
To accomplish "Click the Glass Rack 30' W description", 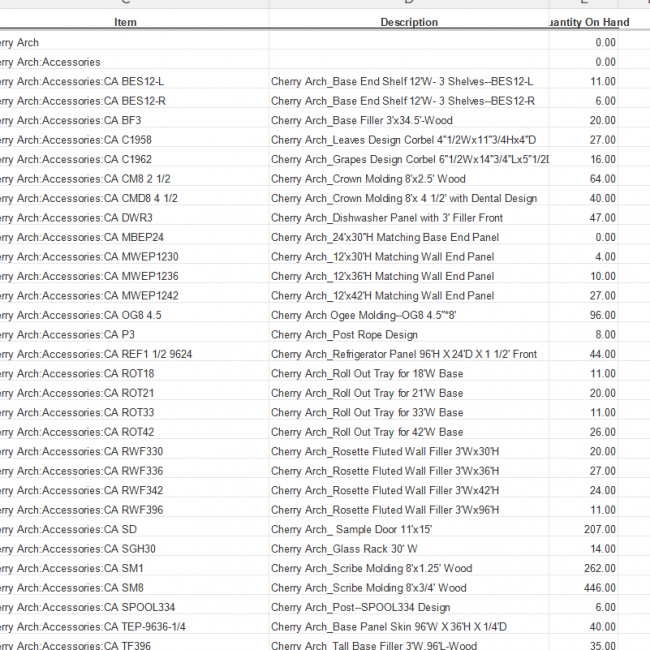I will 409,549.
